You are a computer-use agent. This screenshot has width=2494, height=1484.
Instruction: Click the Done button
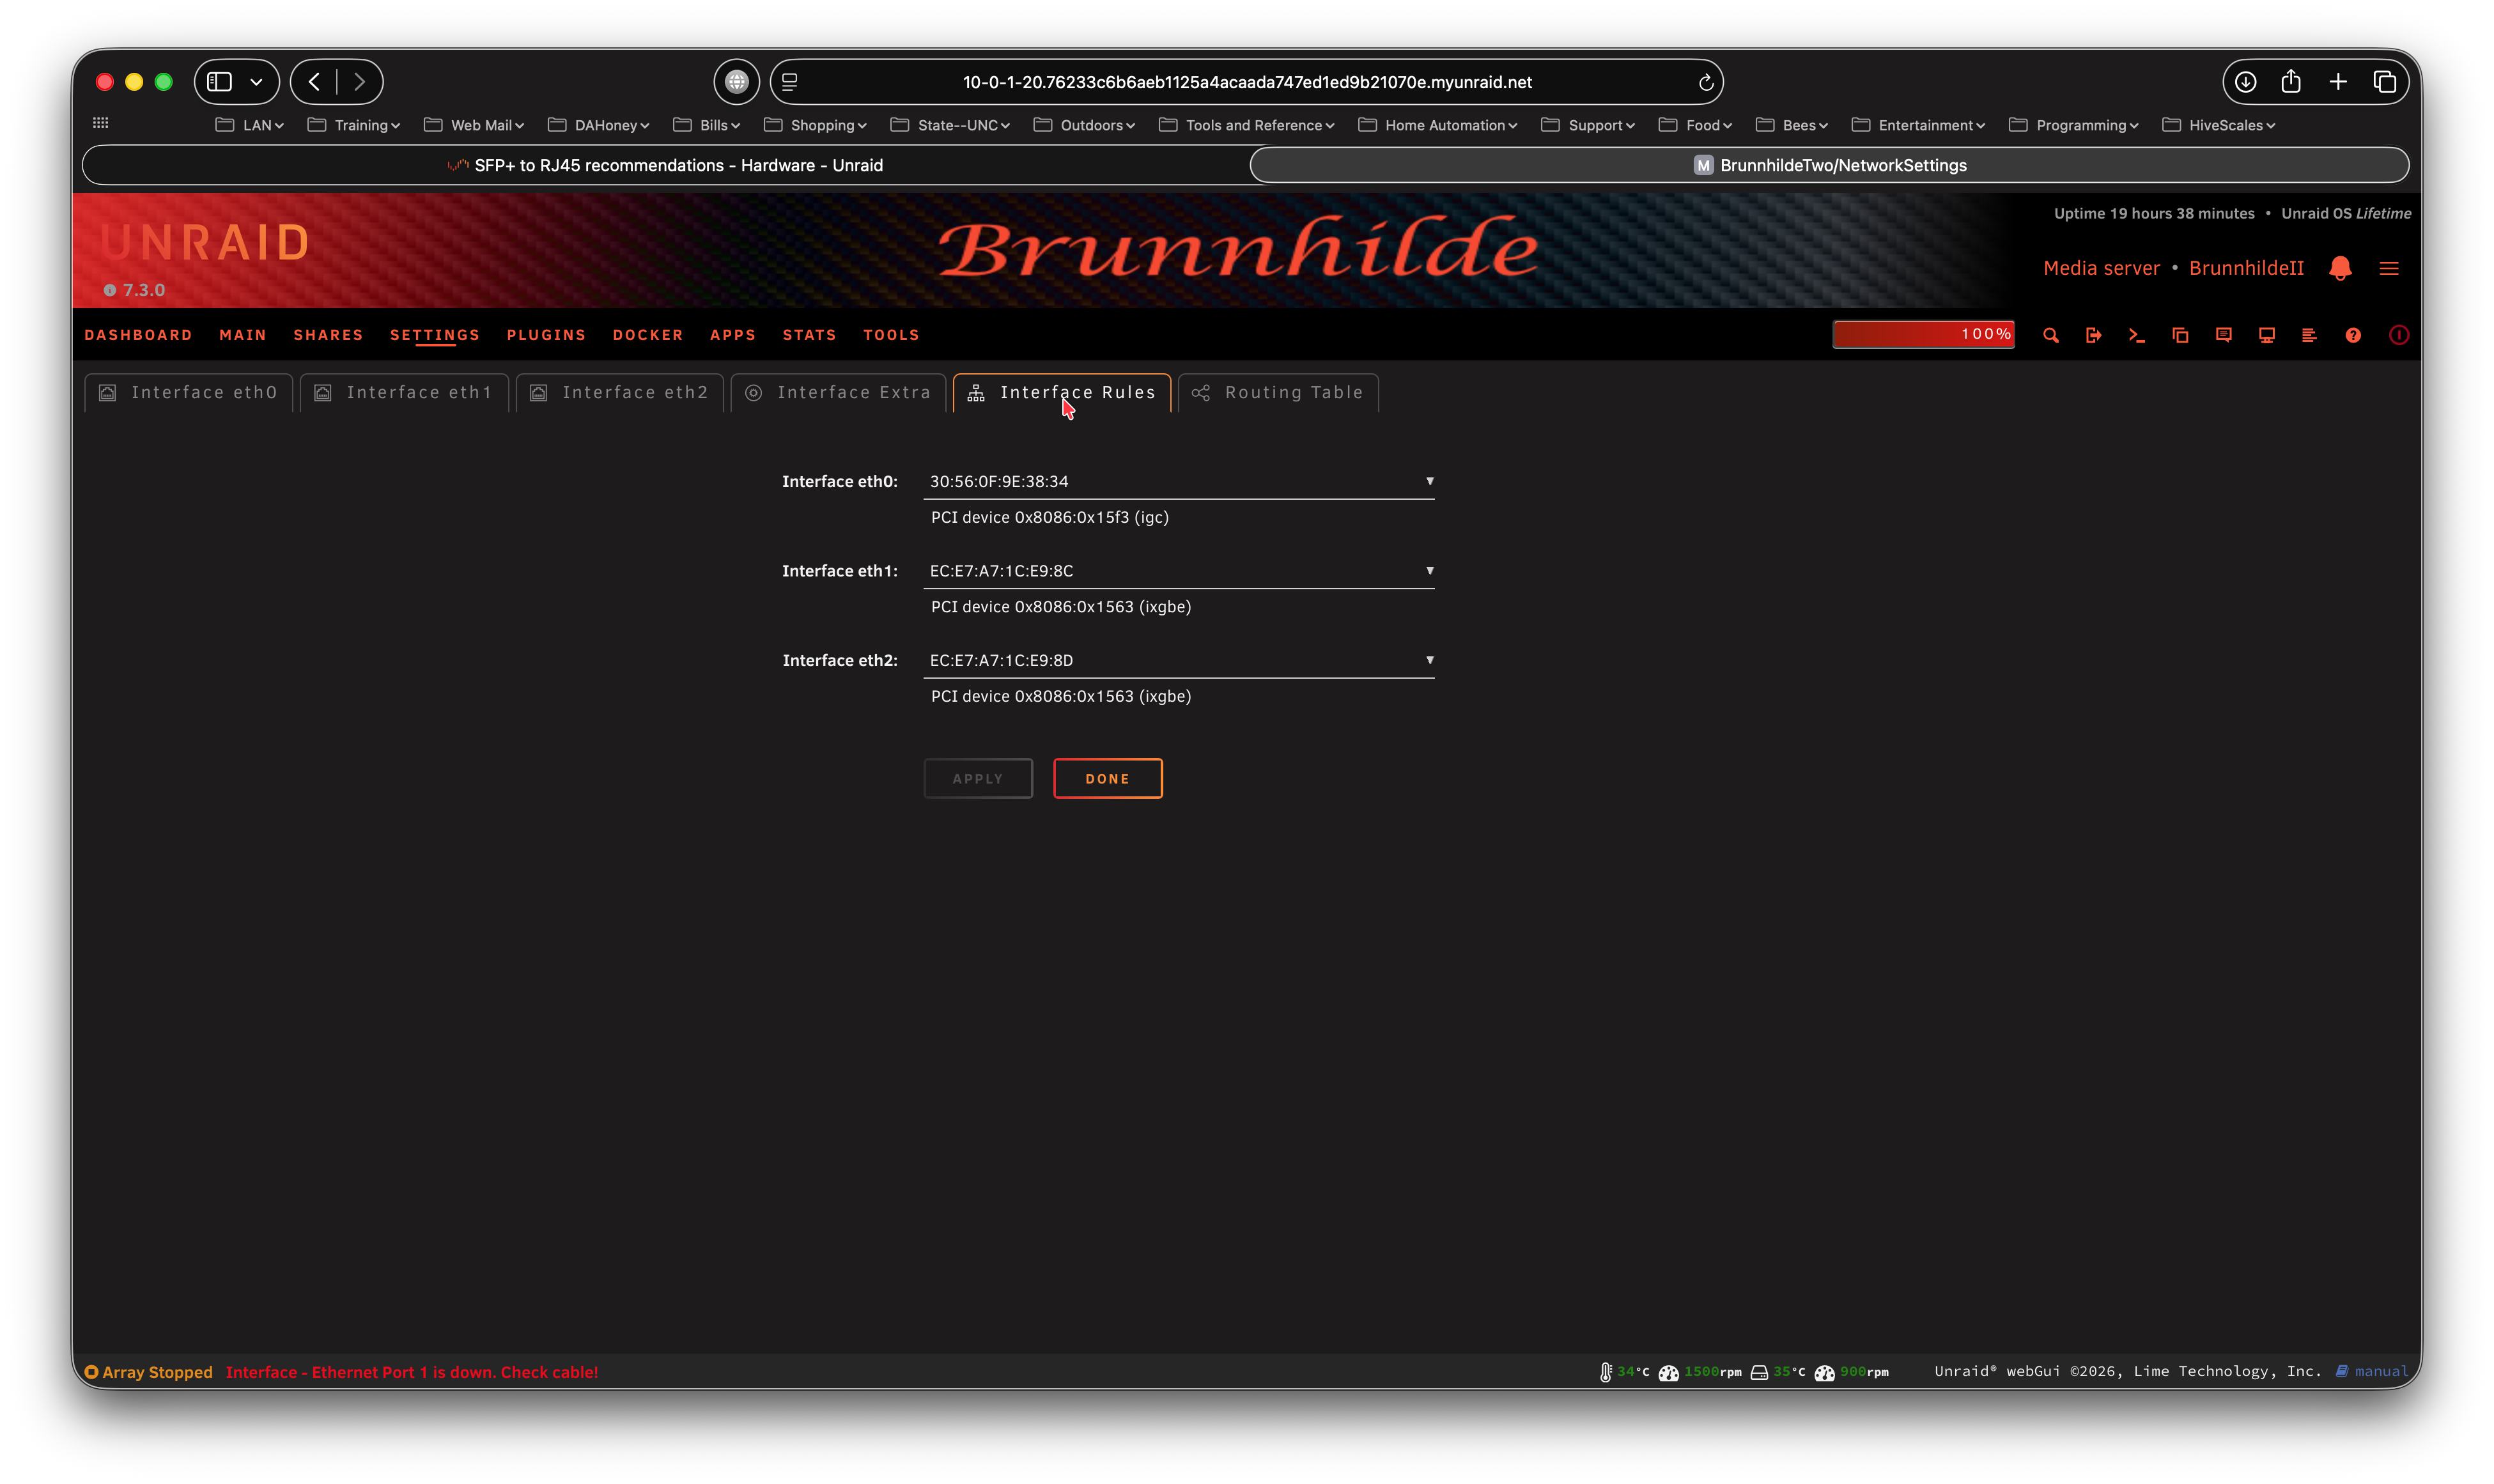coord(1107,779)
